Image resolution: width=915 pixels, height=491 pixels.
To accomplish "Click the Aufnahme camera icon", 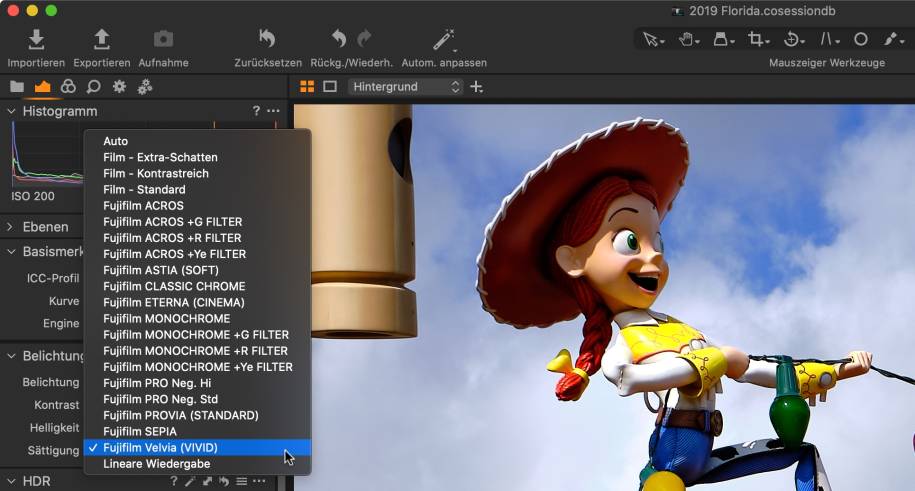I will point(163,39).
